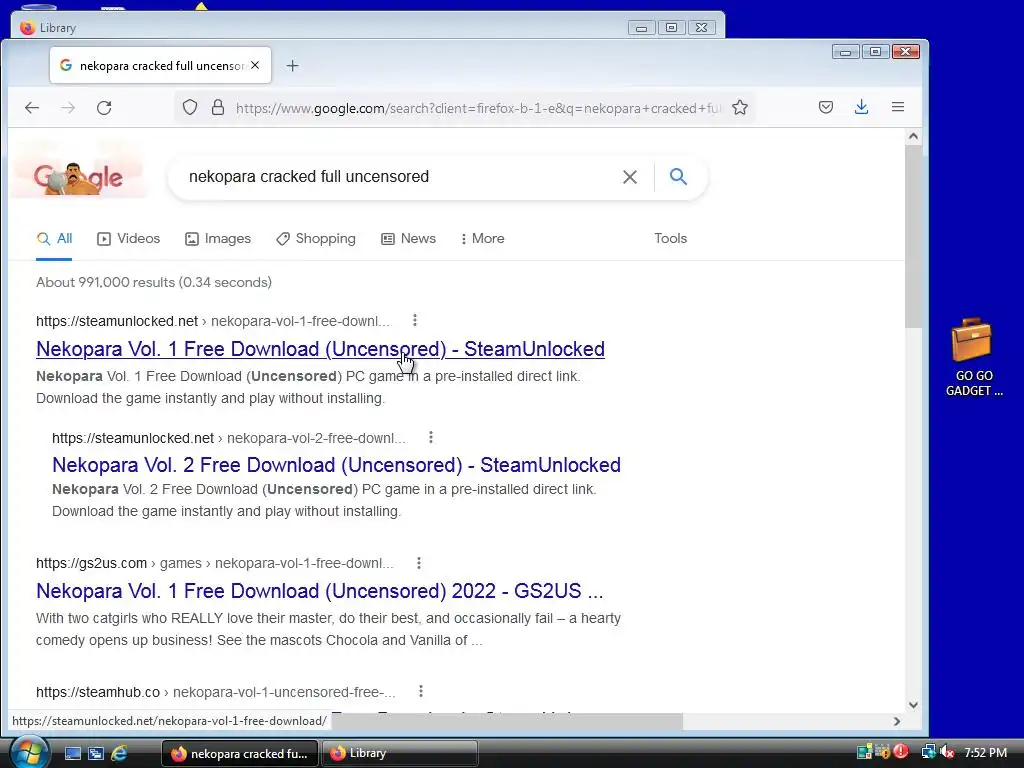Click Show Desktop quick launch icon
1024x768 pixels.
click(x=72, y=753)
